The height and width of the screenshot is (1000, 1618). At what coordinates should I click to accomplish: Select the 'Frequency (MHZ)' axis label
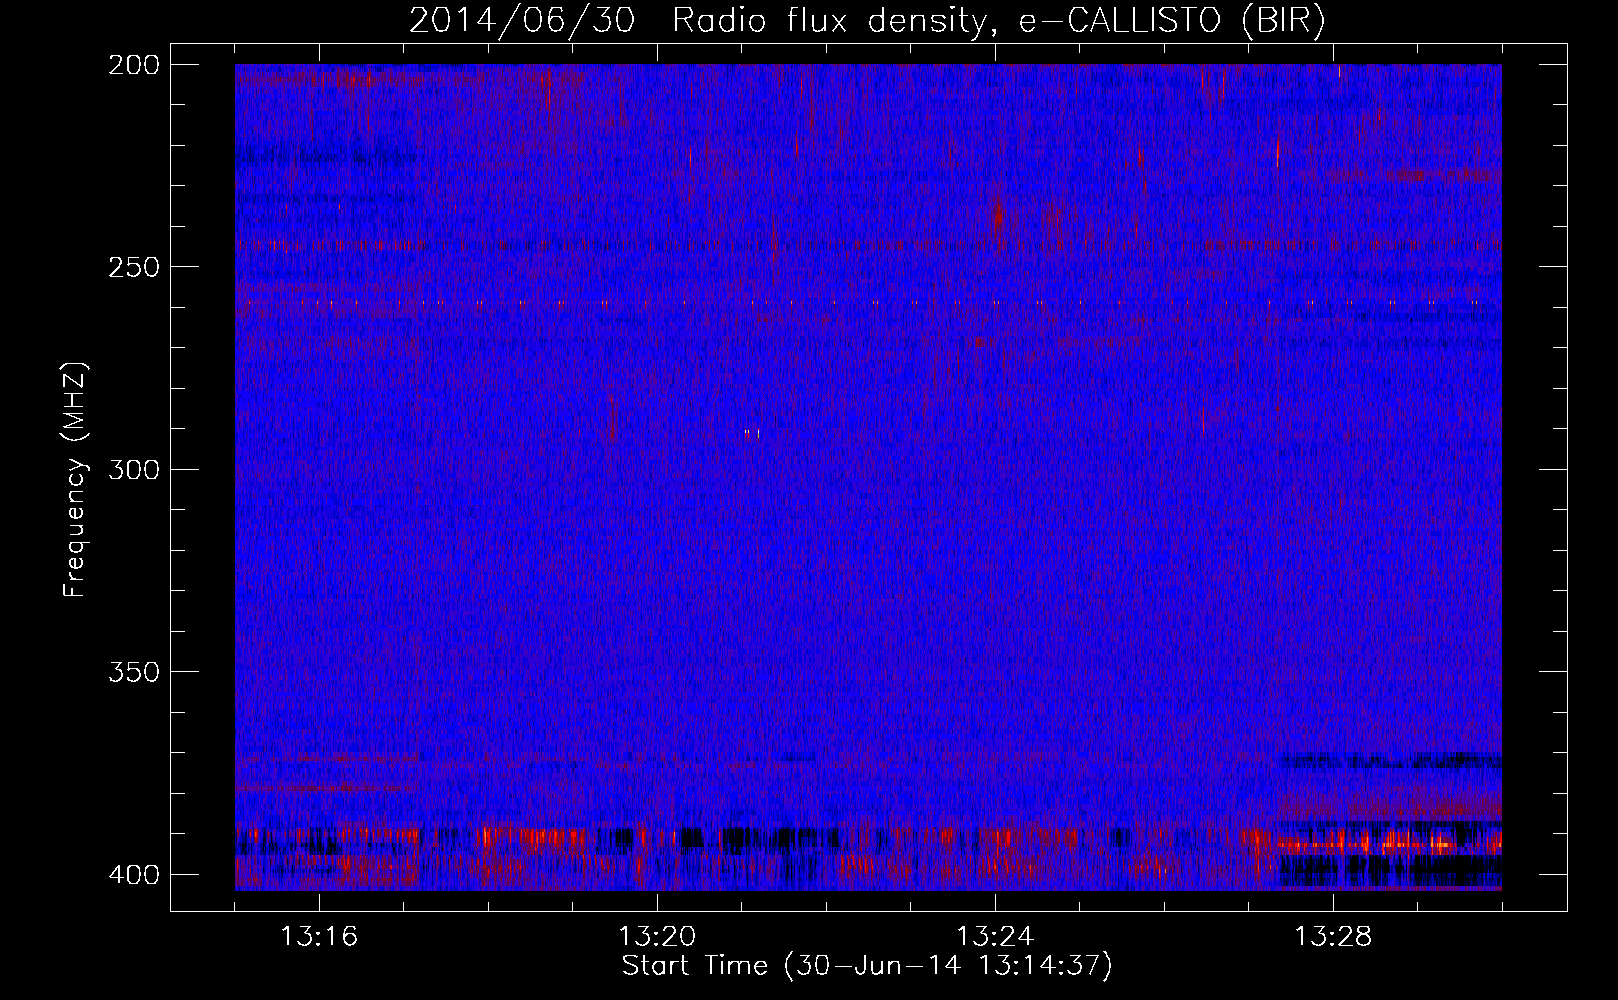(75, 480)
